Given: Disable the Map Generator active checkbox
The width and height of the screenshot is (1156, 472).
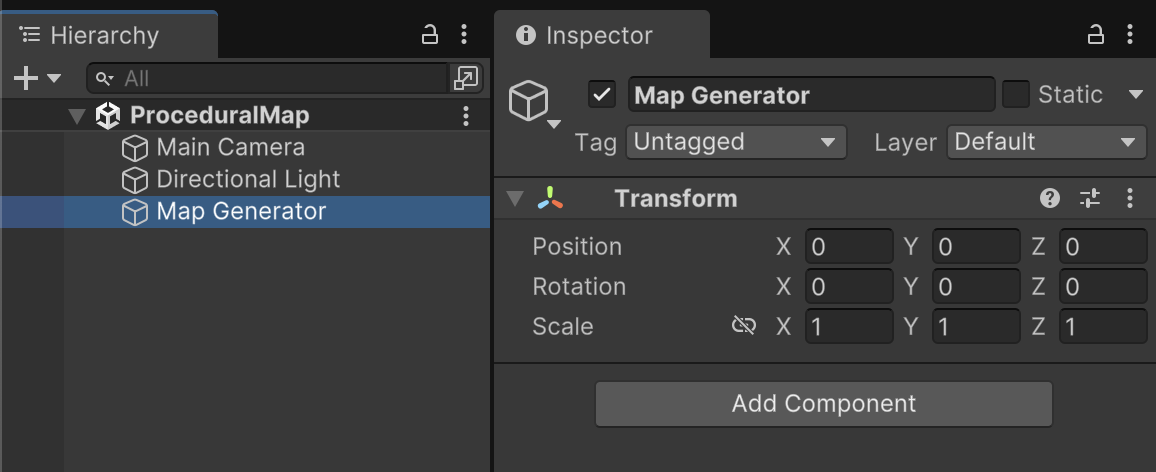Looking at the screenshot, I should click(x=602, y=95).
